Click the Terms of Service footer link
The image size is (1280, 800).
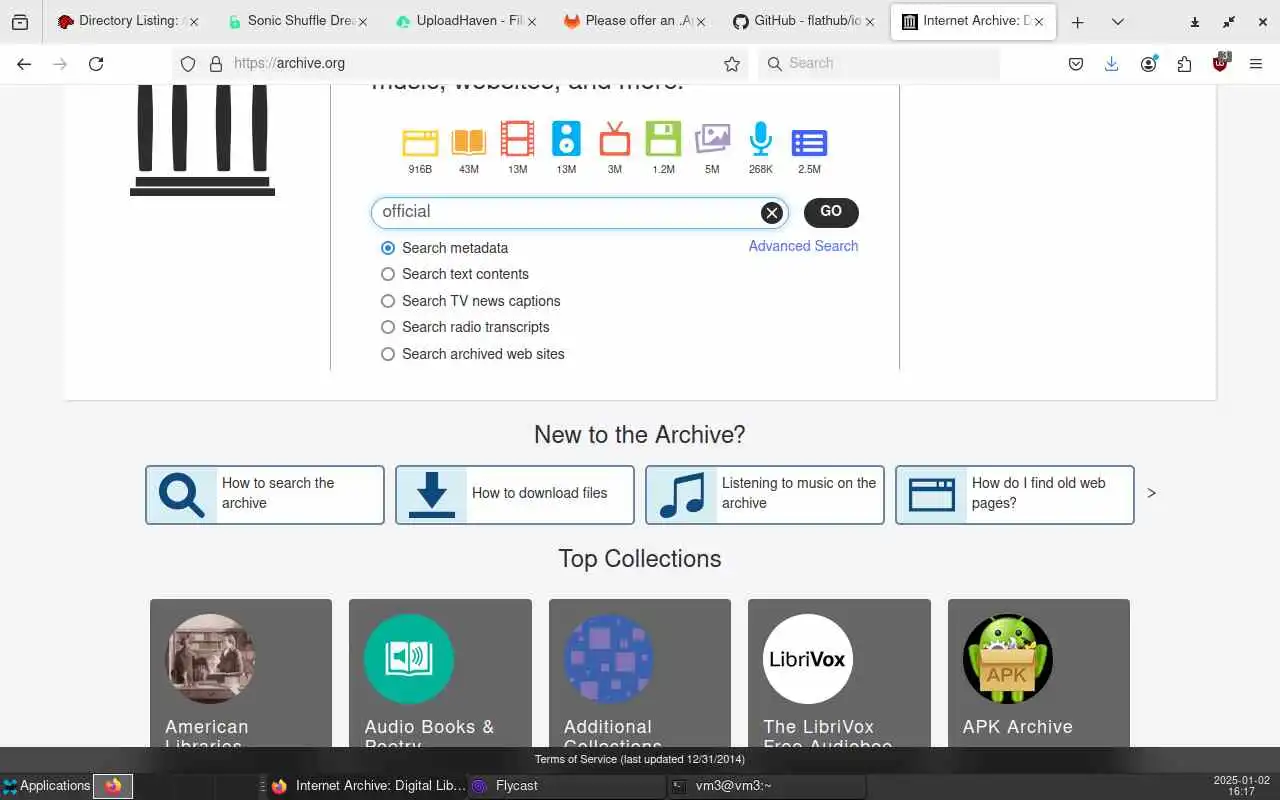(x=640, y=759)
